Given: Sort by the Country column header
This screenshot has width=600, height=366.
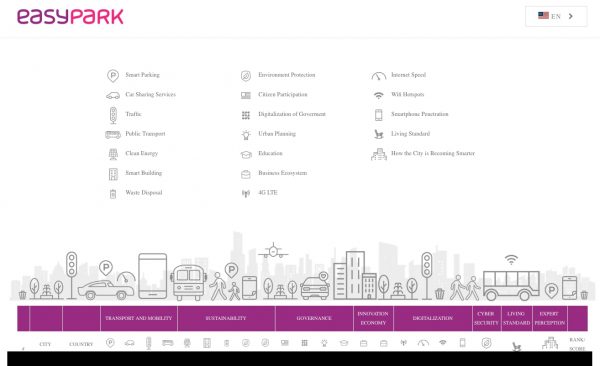Looking at the screenshot, I should [81, 344].
